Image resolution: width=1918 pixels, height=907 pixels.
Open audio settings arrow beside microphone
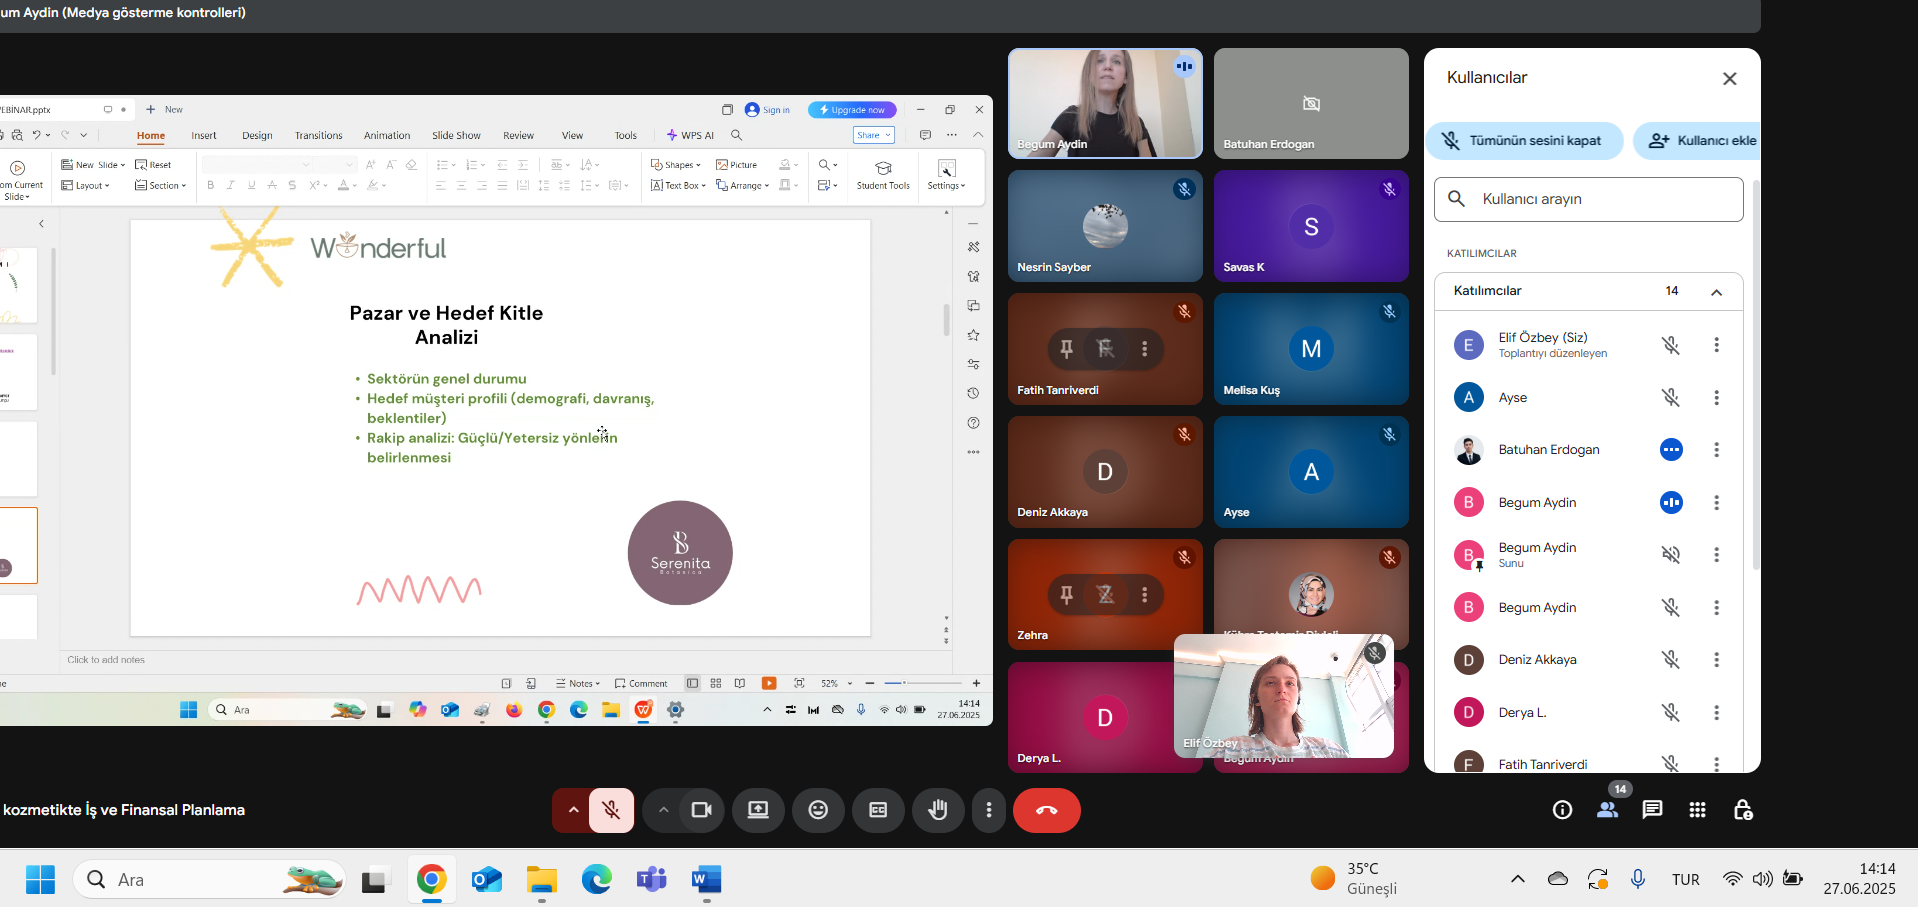(x=573, y=810)
